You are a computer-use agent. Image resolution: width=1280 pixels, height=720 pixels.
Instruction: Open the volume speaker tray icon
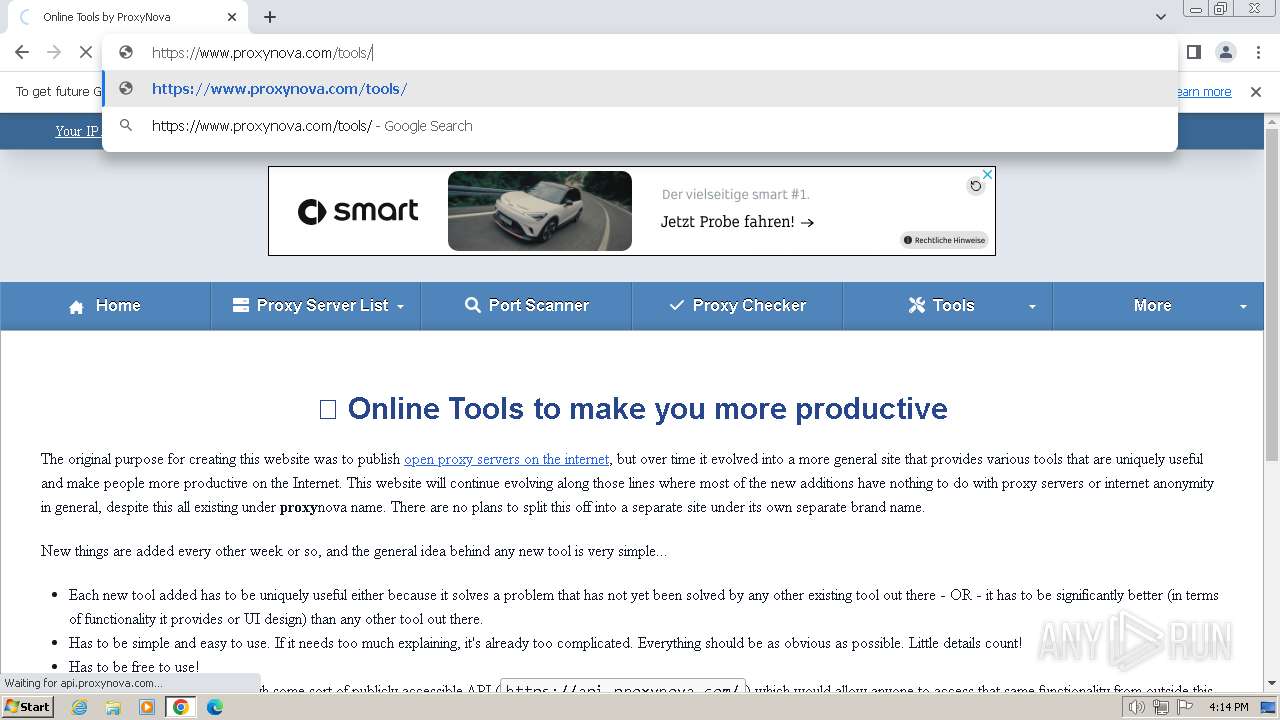pyautogui.click(x=1137, y=707)
